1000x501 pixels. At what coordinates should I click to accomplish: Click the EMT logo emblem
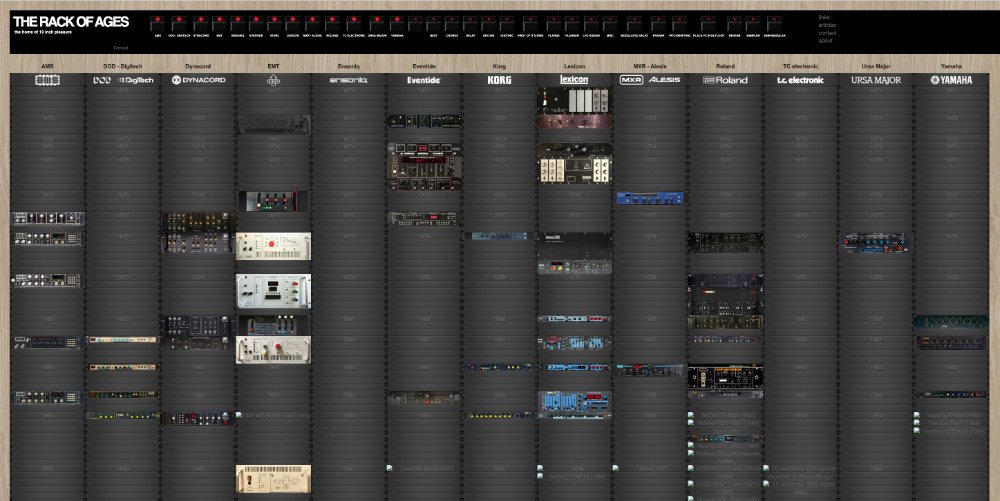tap(273, 80)
